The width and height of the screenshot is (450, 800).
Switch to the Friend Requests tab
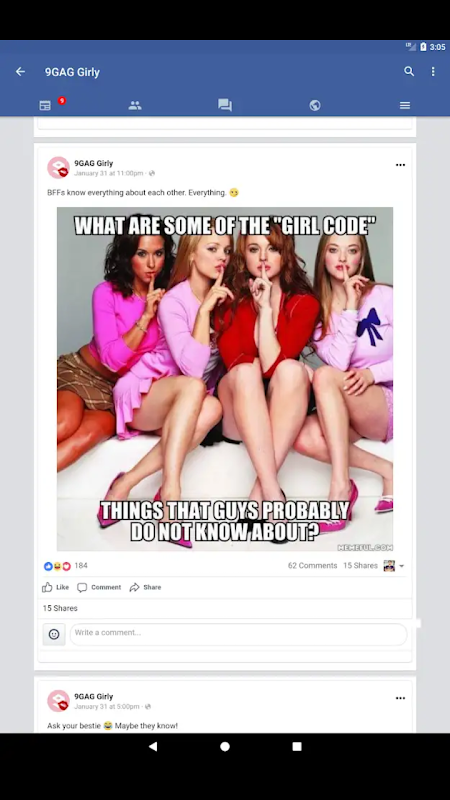point(135,105)
